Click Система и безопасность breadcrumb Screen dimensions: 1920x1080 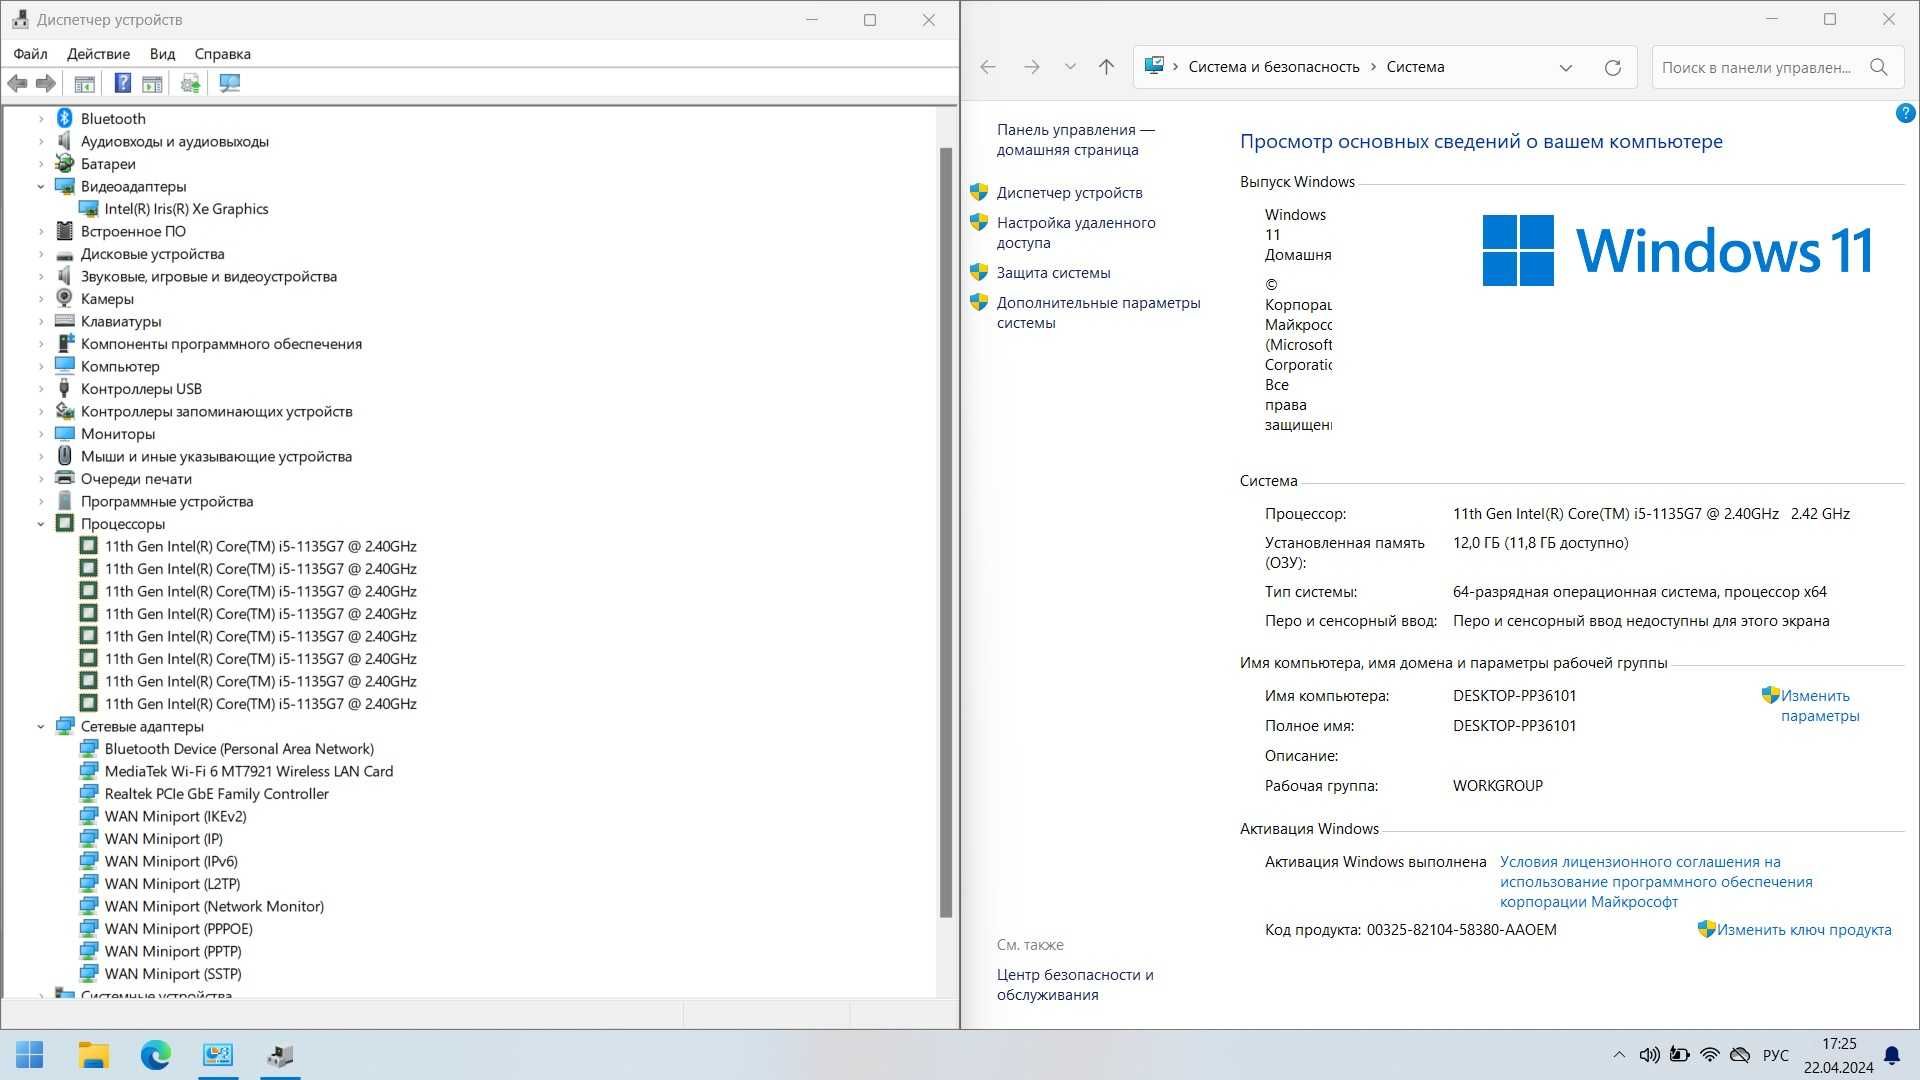(1274, 67)
